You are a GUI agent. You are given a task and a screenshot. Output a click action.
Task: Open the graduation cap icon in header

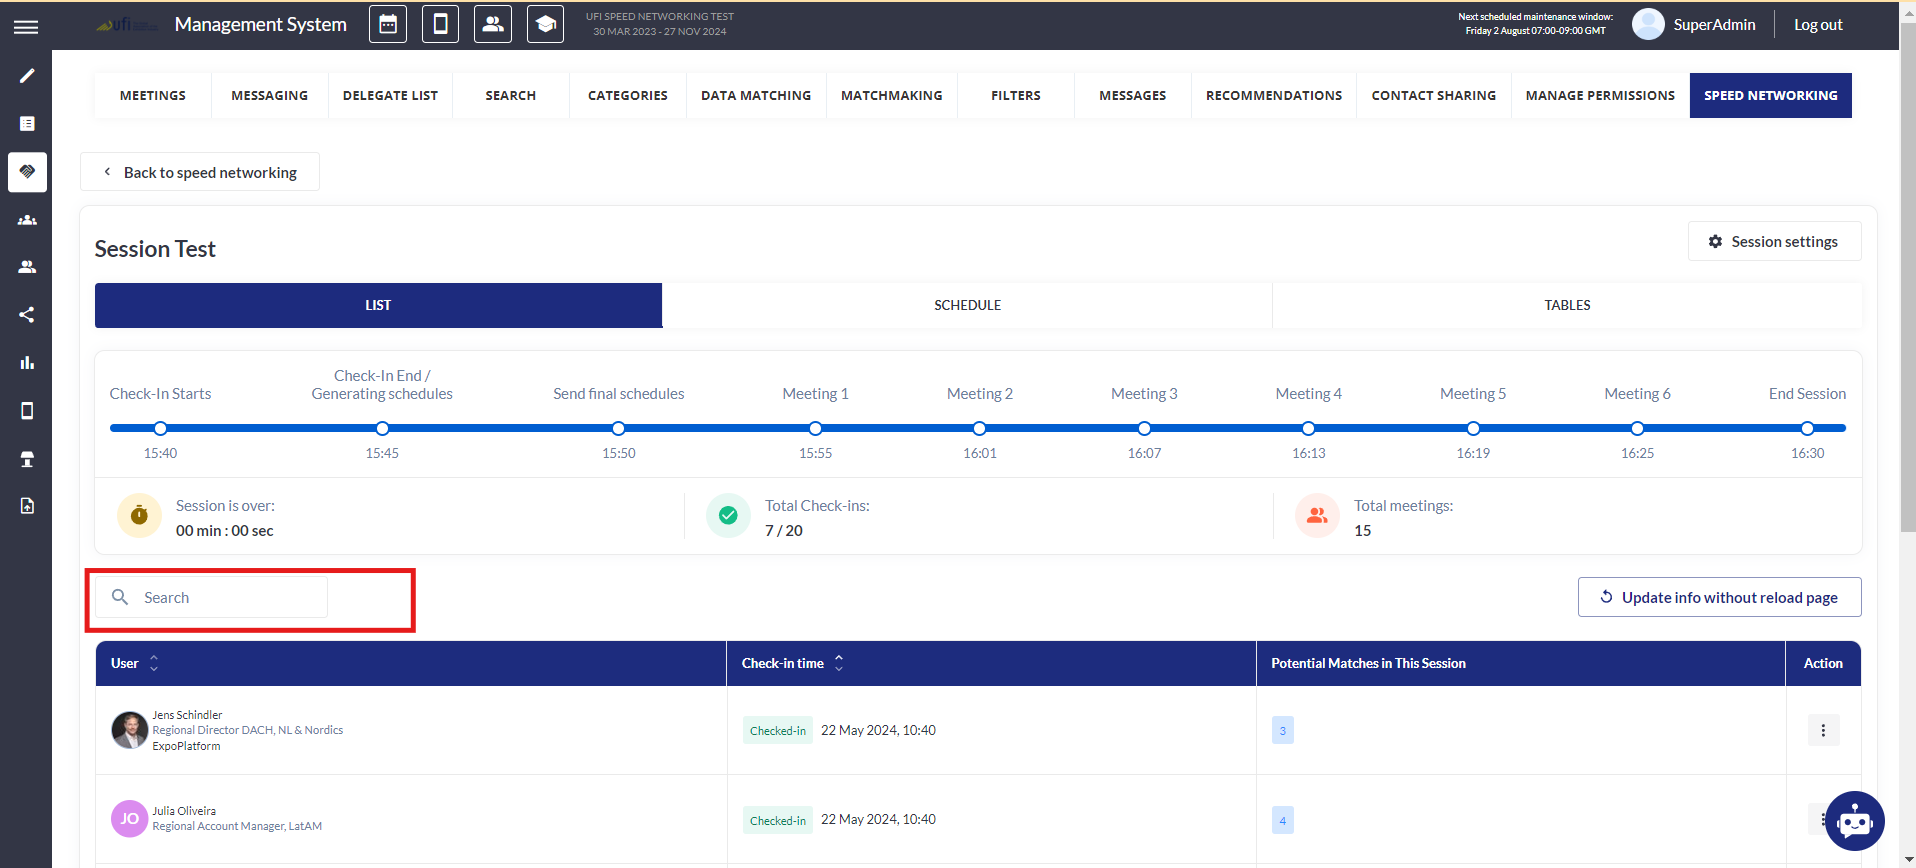(545, 25)
